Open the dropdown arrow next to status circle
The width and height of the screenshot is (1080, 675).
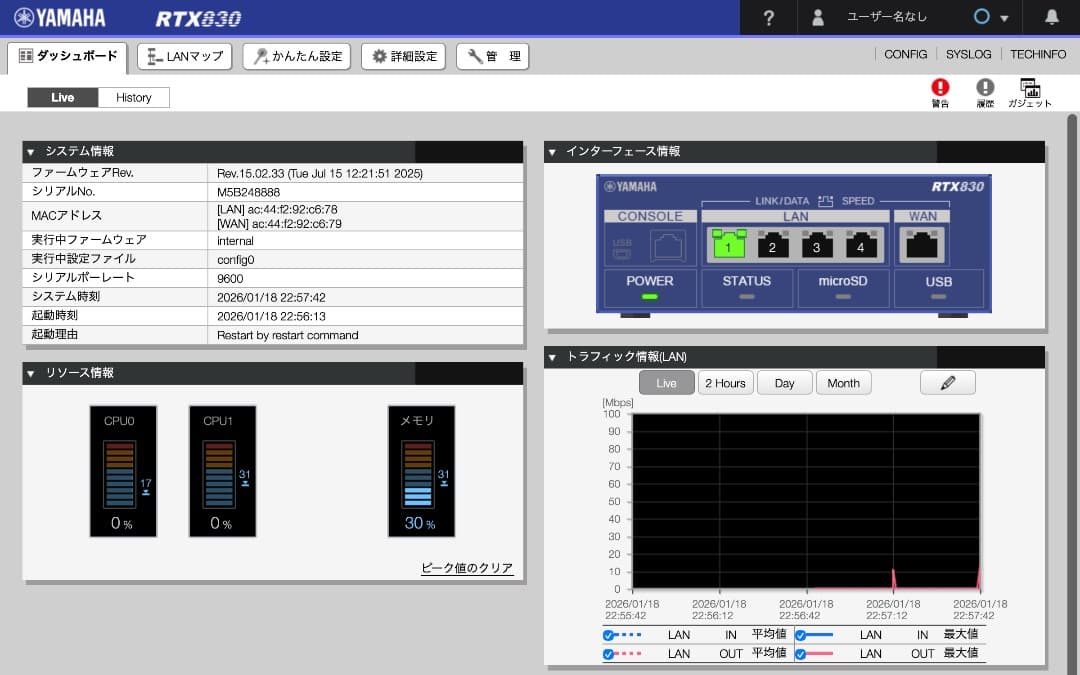(1004, 18)
